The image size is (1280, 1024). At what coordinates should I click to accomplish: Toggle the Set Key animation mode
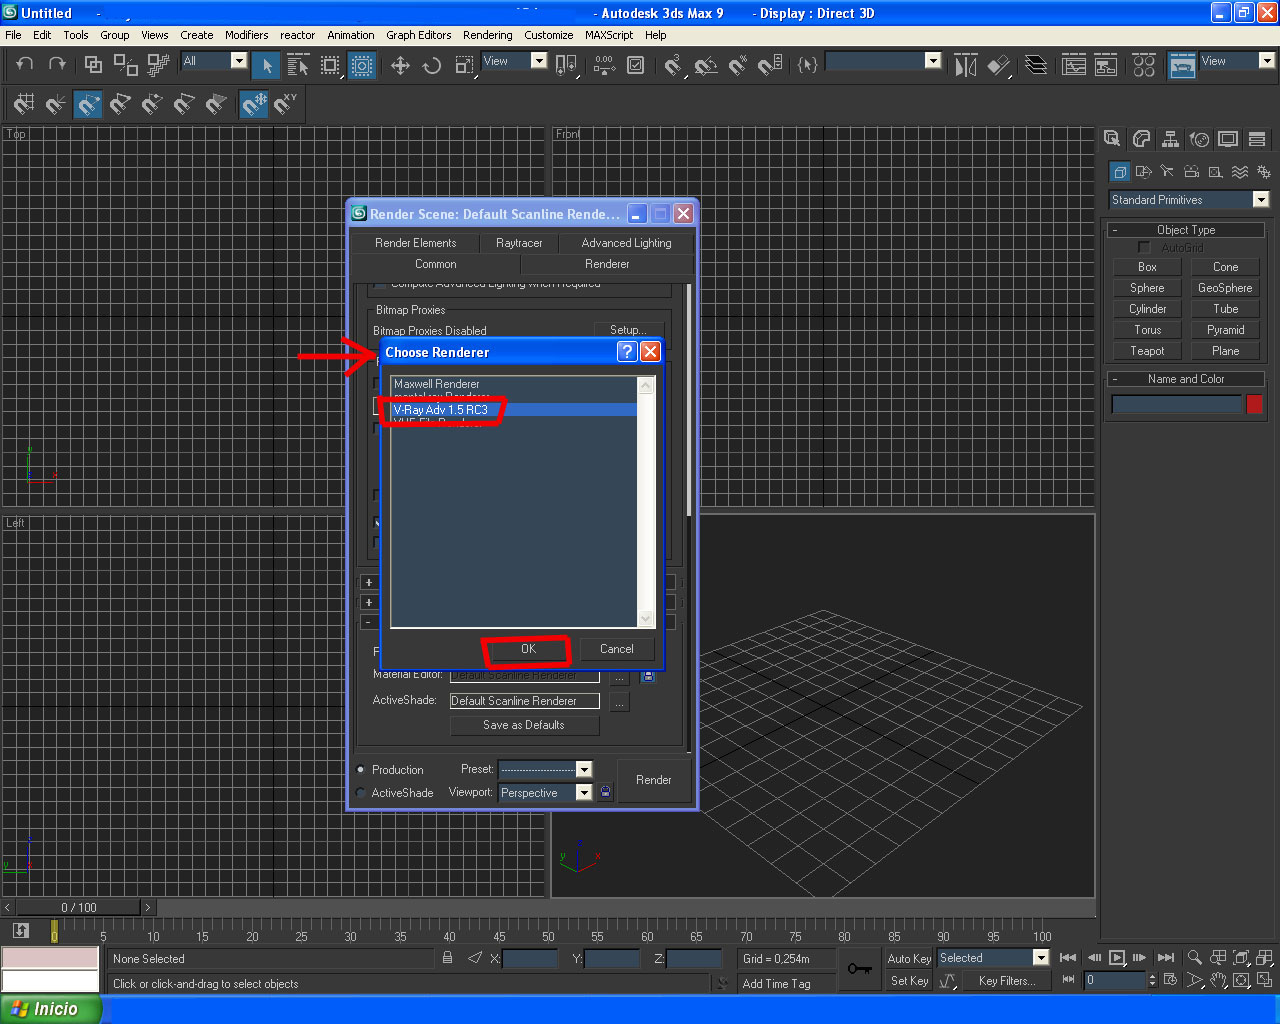tap(909, 981)
